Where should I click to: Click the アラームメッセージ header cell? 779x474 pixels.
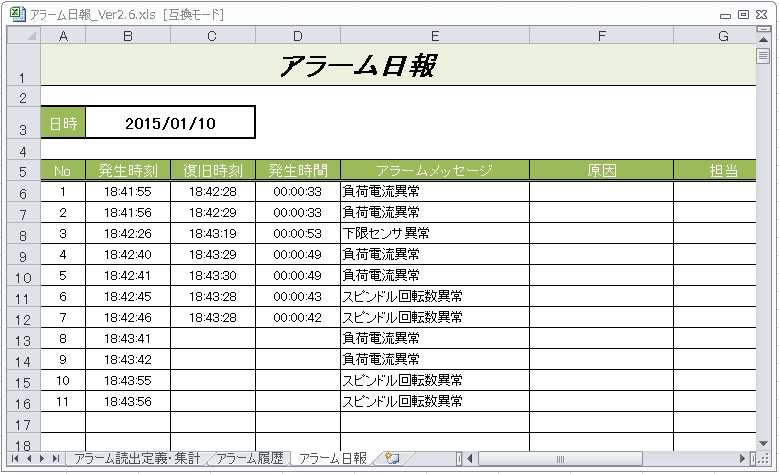point(435,171)
